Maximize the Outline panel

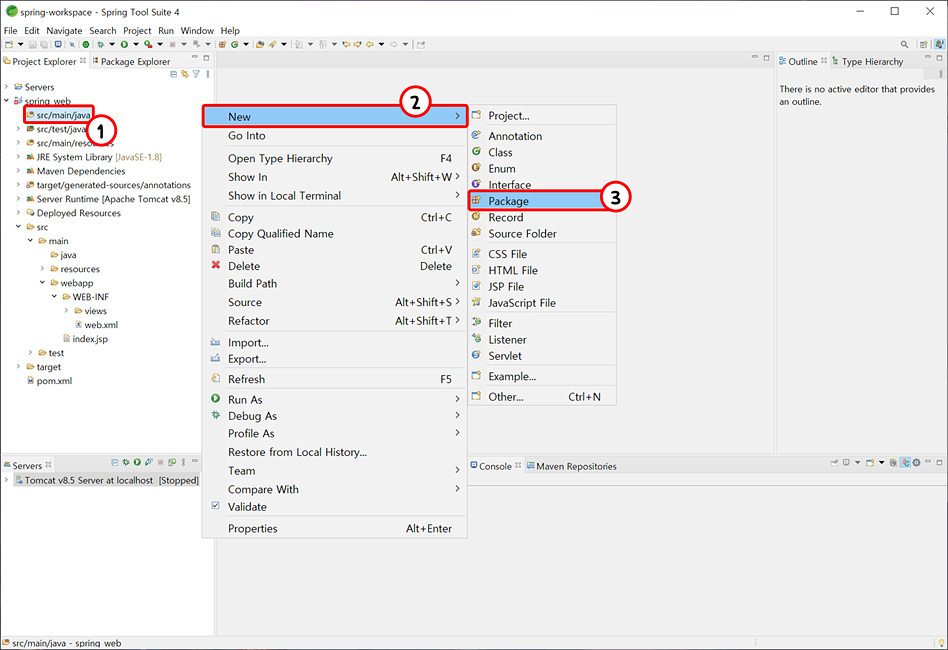pyautogui.click(x=939, y=58)
